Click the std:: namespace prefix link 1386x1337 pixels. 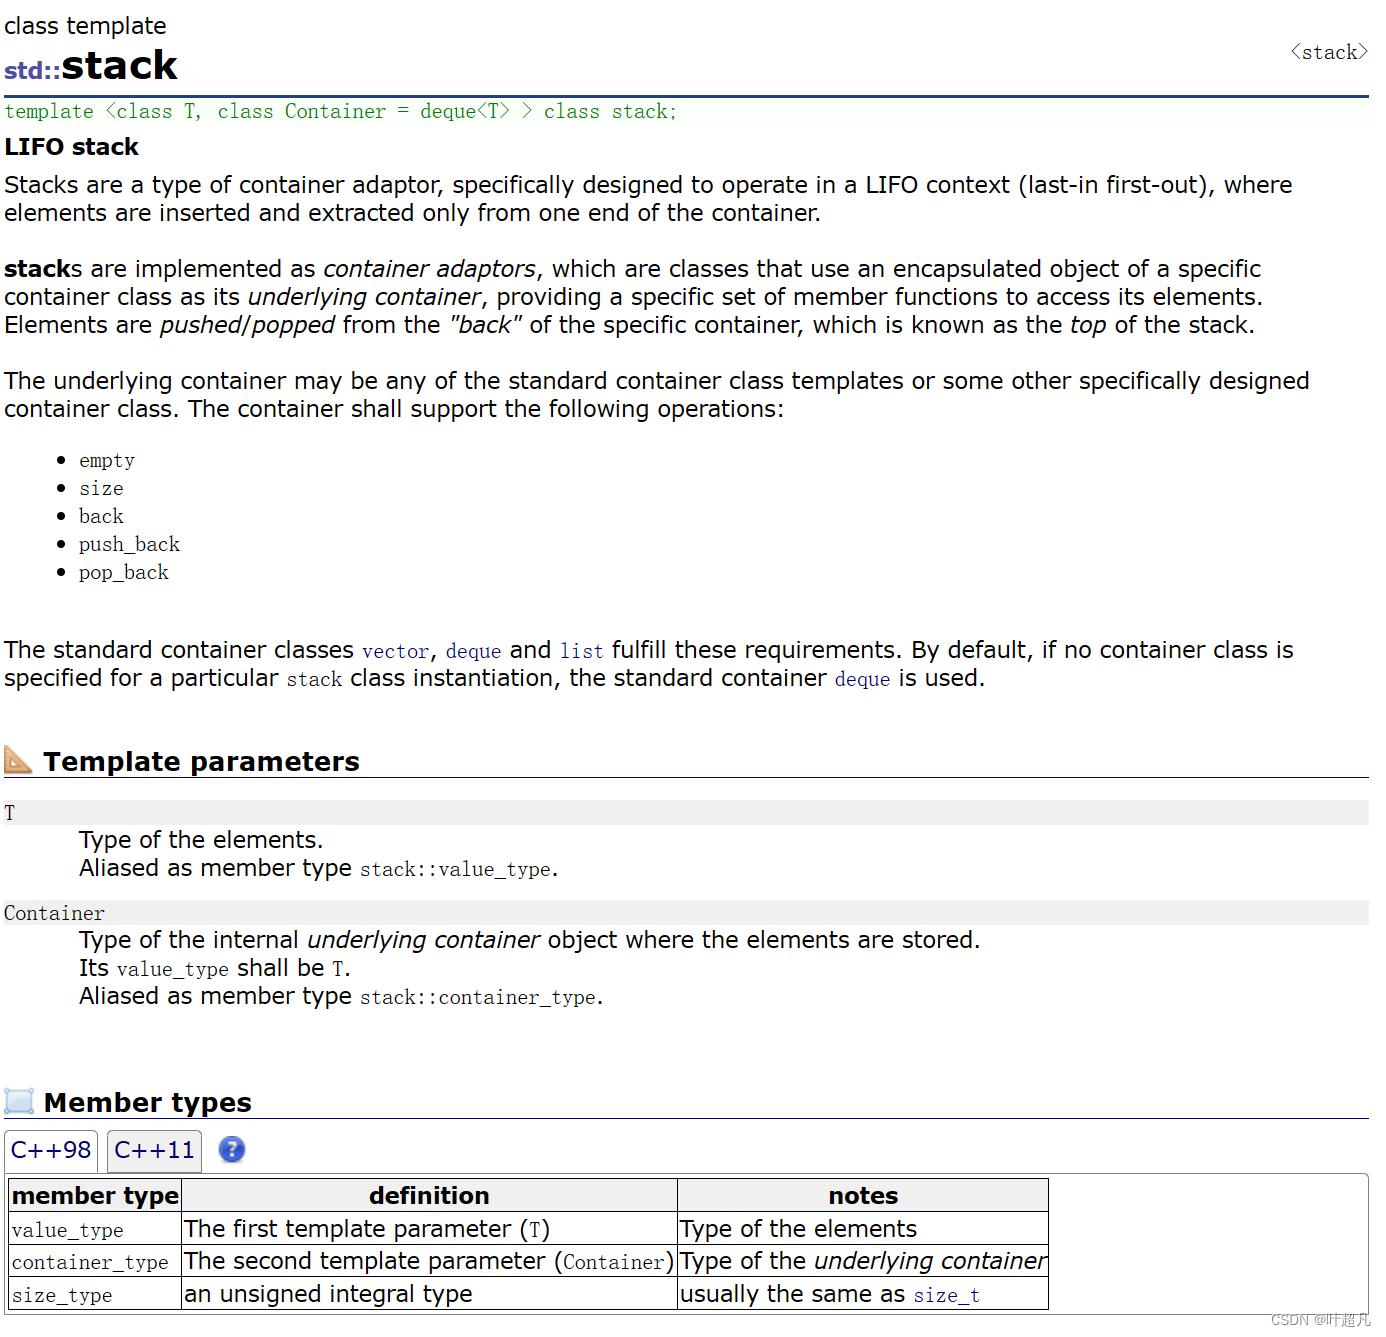point(32,71)
